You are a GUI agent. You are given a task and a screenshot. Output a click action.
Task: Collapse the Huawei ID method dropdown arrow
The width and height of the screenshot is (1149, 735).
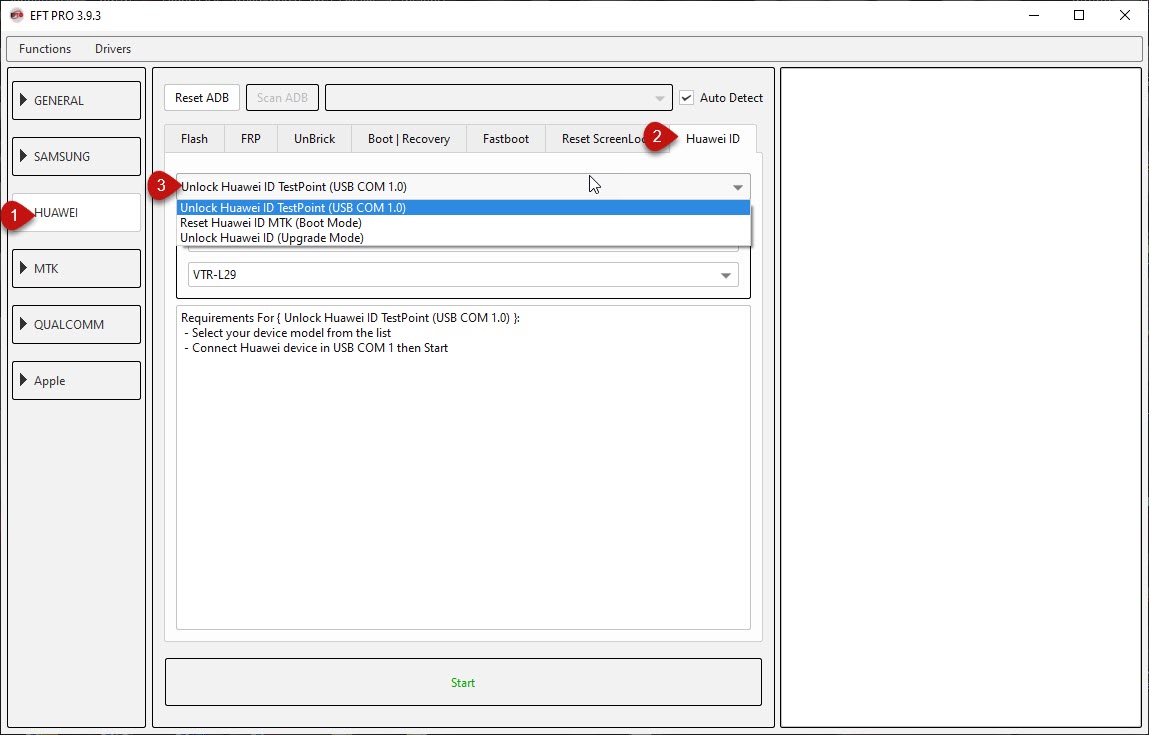737,187
